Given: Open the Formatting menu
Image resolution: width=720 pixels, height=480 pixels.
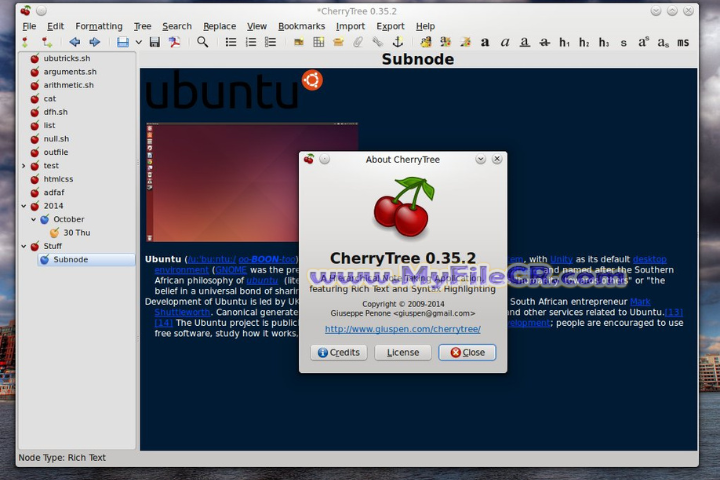Looking at the screenshot, I should (99, 27).
